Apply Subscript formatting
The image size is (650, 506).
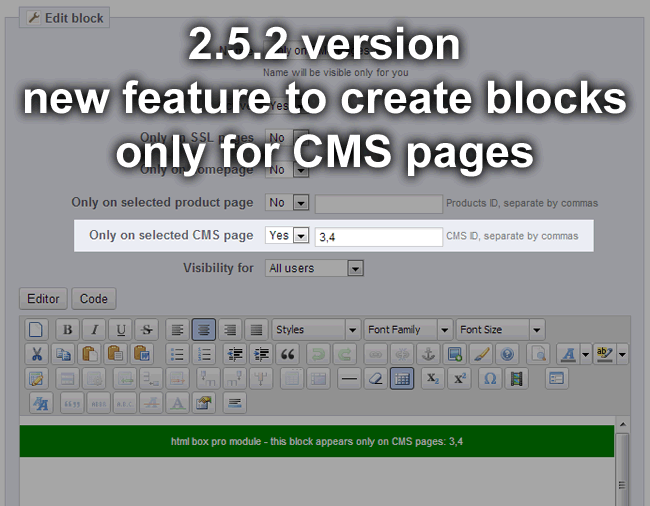coord(433,378)
